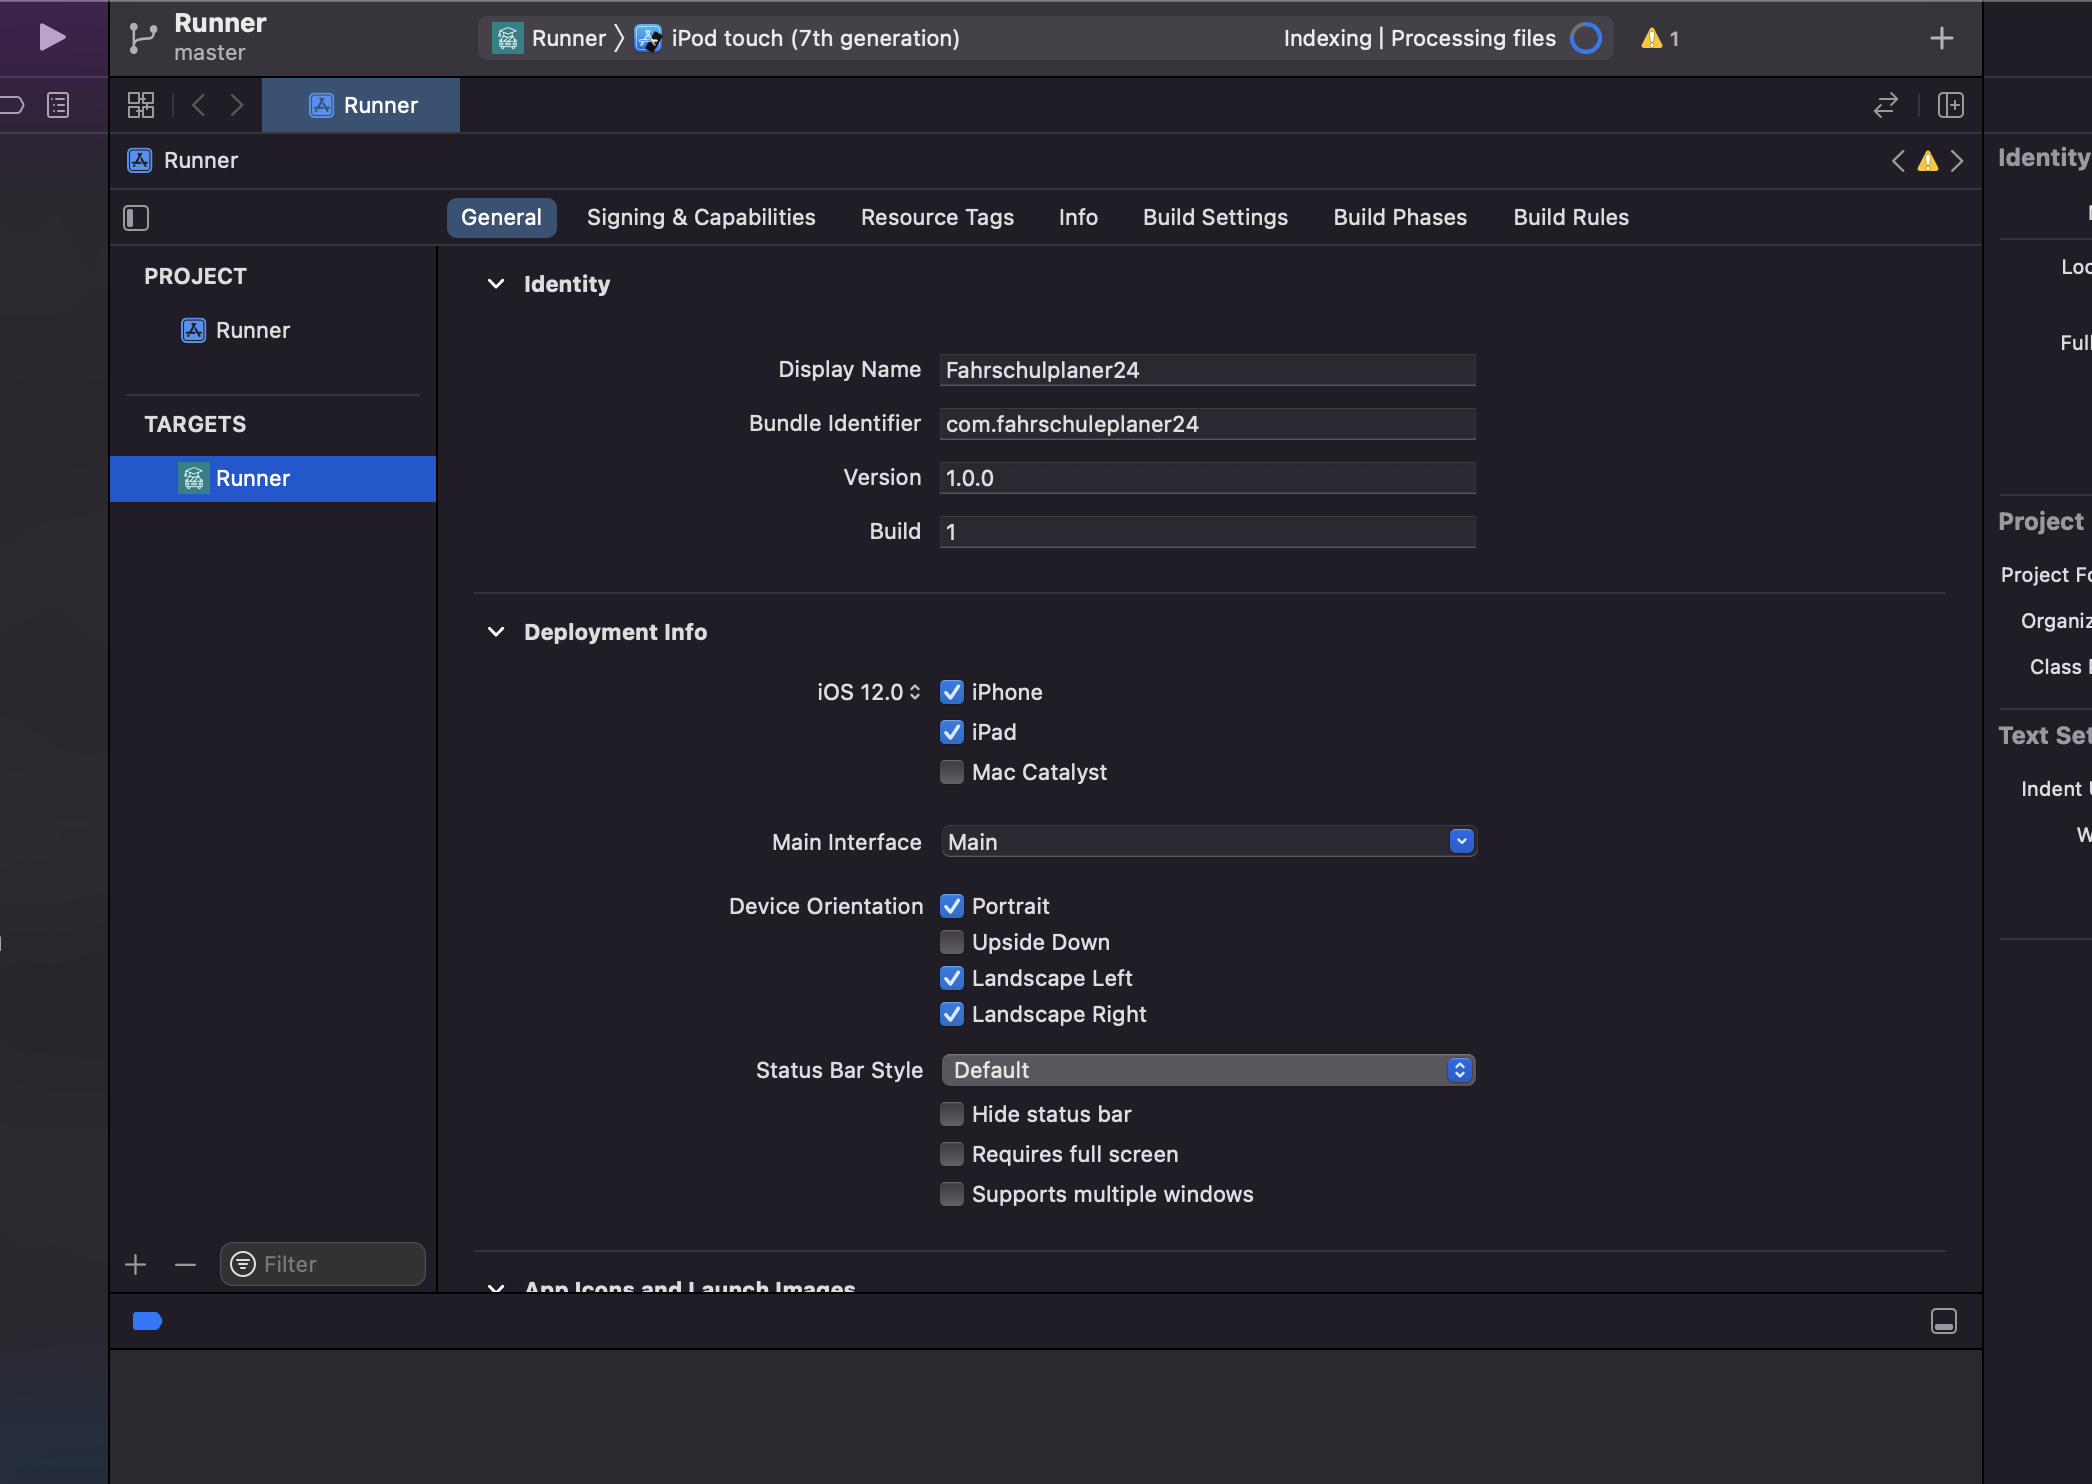2092x1484 pixels.
Task: Open the Build Settings tab
Action: point(1215,217)
